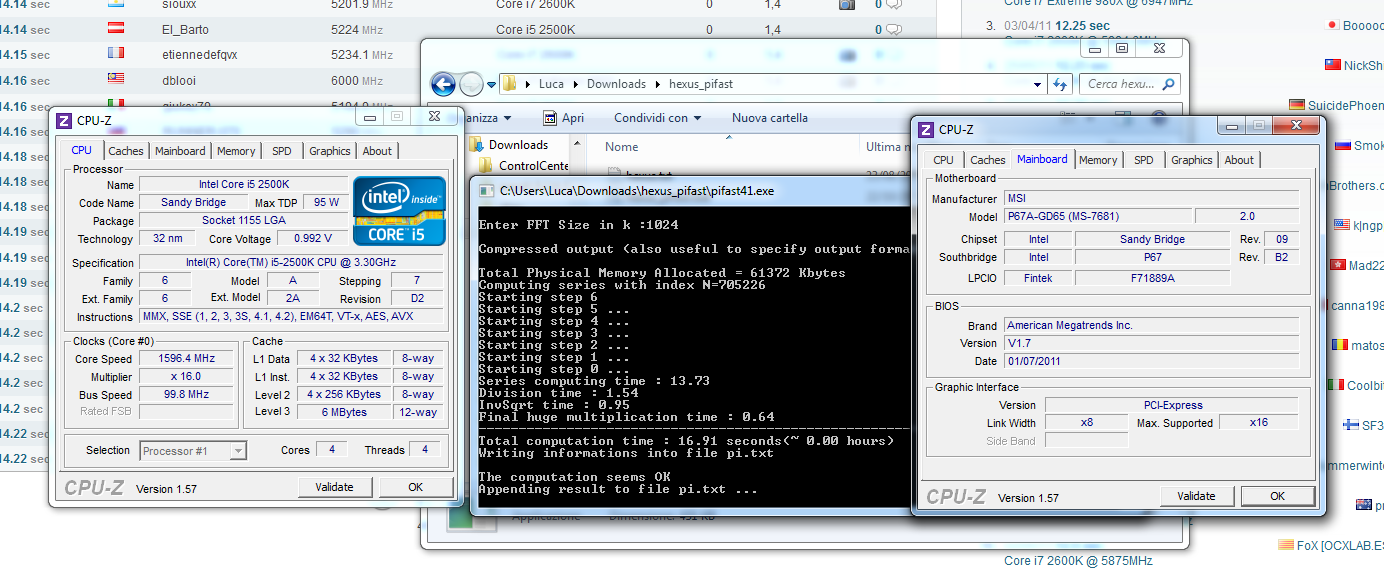Click the Germany flag beside SuicidePhoen
This screenshot has height=575, width=1384.
click(1297, 105)
